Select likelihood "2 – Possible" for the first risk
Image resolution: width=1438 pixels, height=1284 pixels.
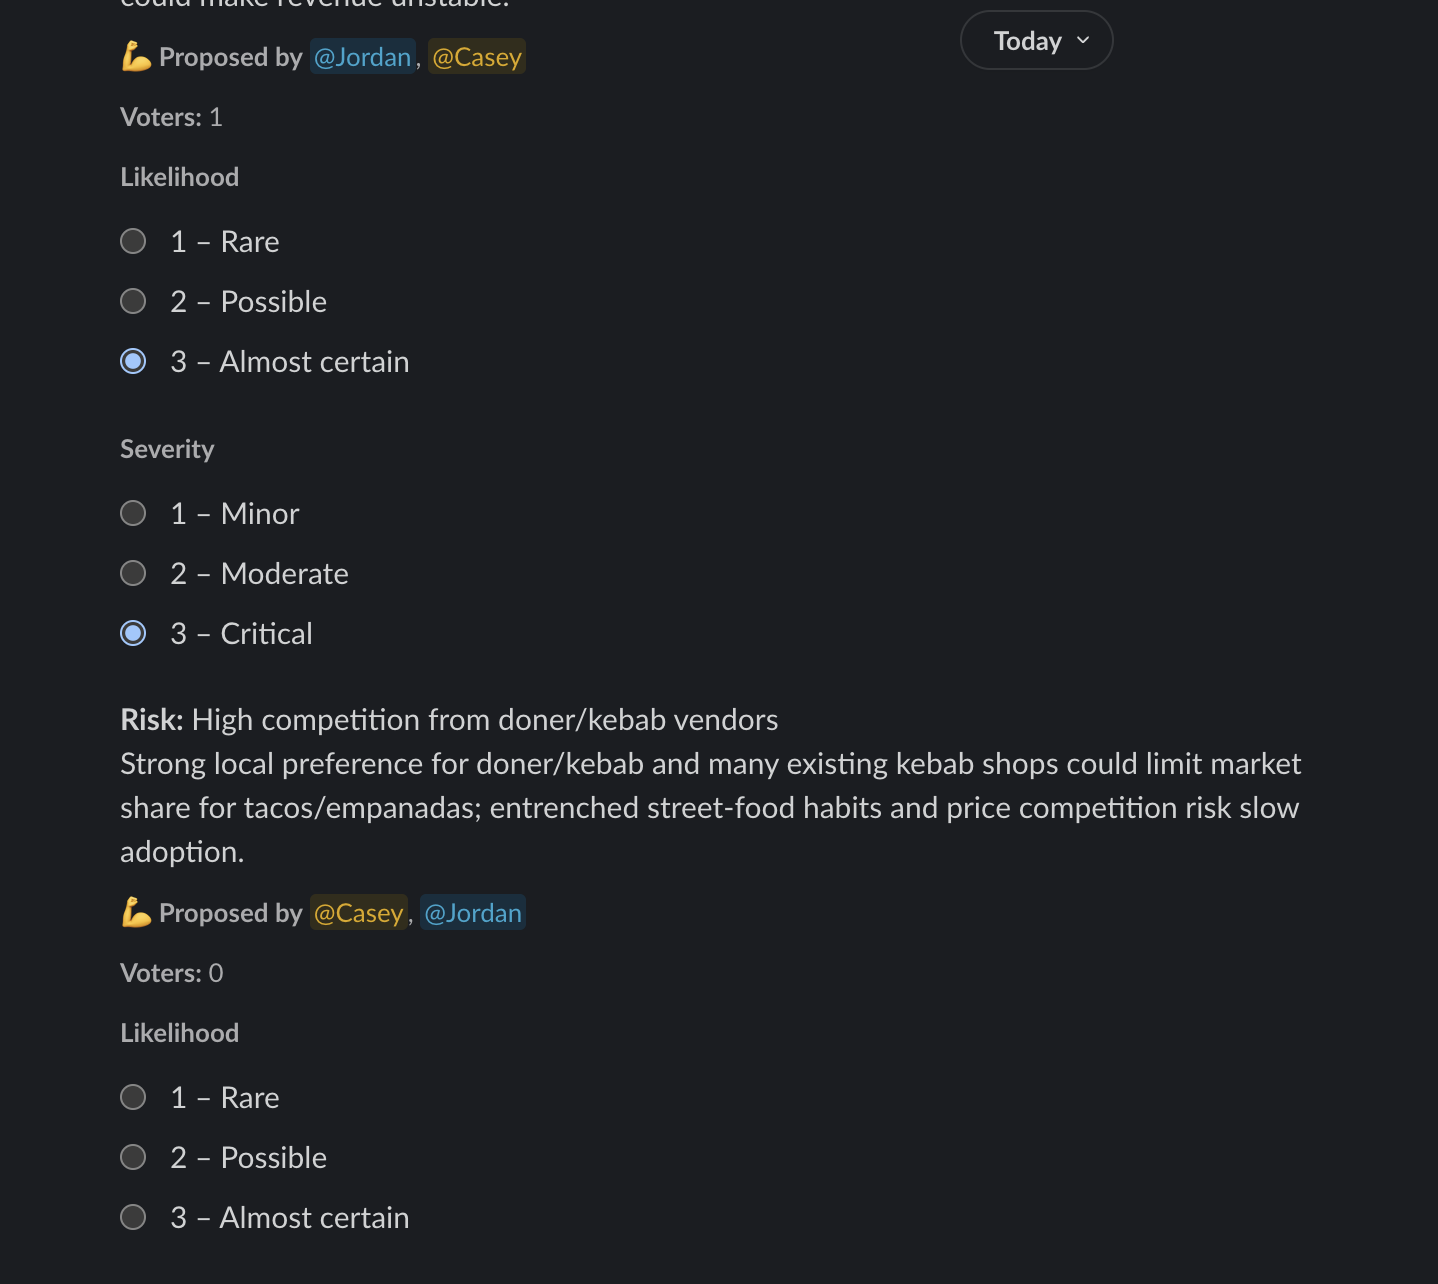[x=133, y=301]
